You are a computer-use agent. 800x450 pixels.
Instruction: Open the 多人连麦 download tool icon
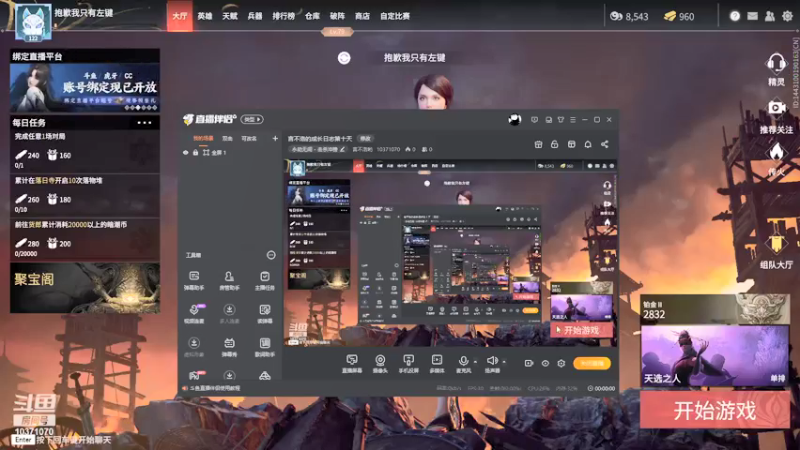229,314
